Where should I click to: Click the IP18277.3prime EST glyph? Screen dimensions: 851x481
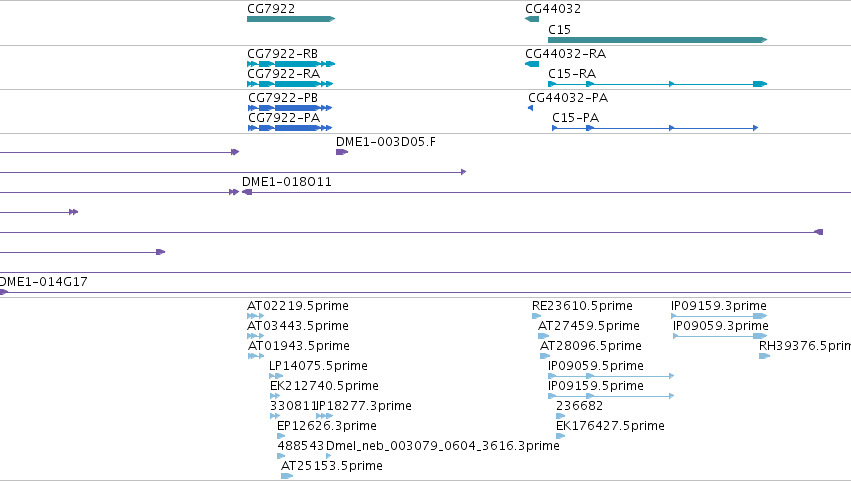[325, 416]
